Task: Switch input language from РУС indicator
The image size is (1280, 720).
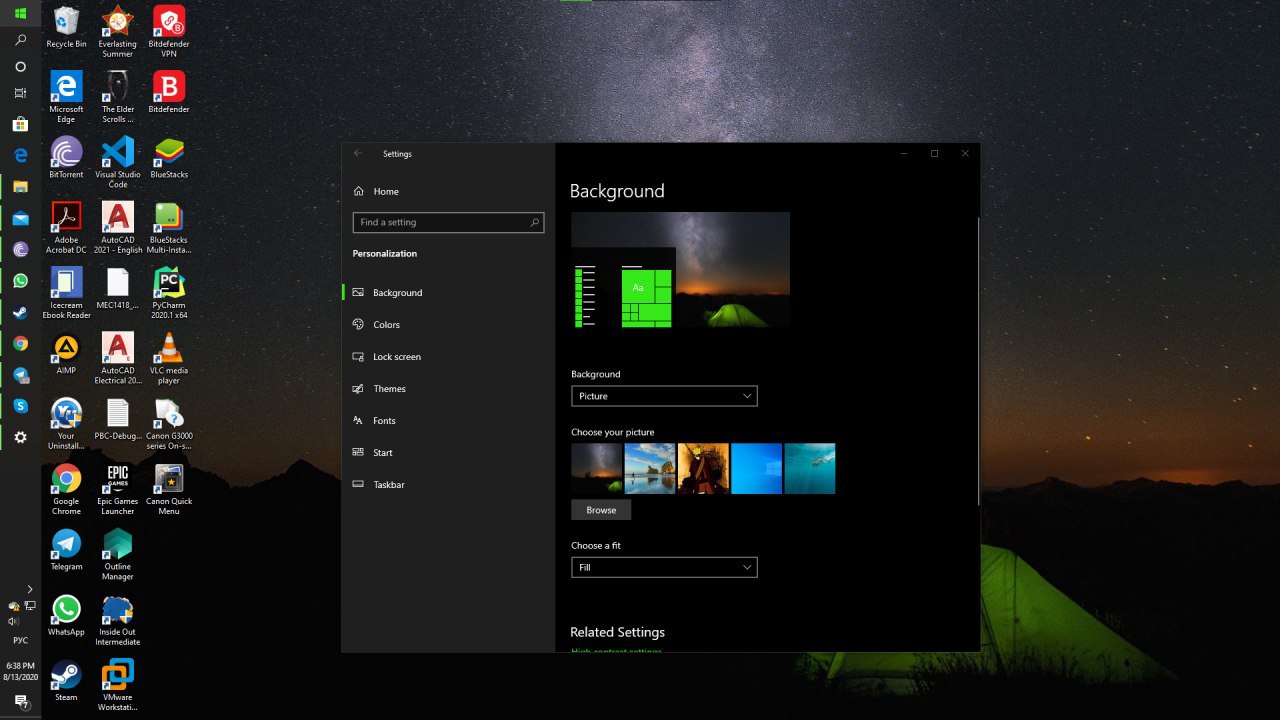Action: point(20,640)
